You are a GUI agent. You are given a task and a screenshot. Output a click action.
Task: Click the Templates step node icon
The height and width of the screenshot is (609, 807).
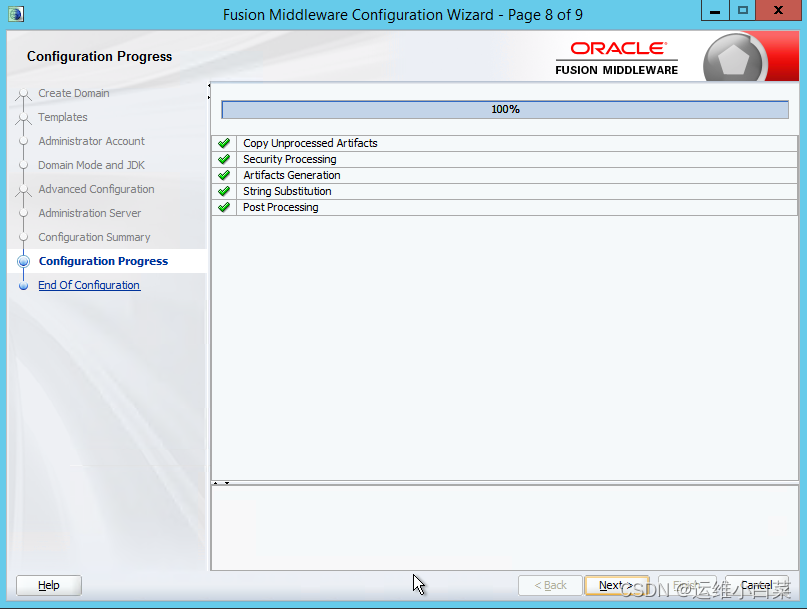(x=23, y=118)
